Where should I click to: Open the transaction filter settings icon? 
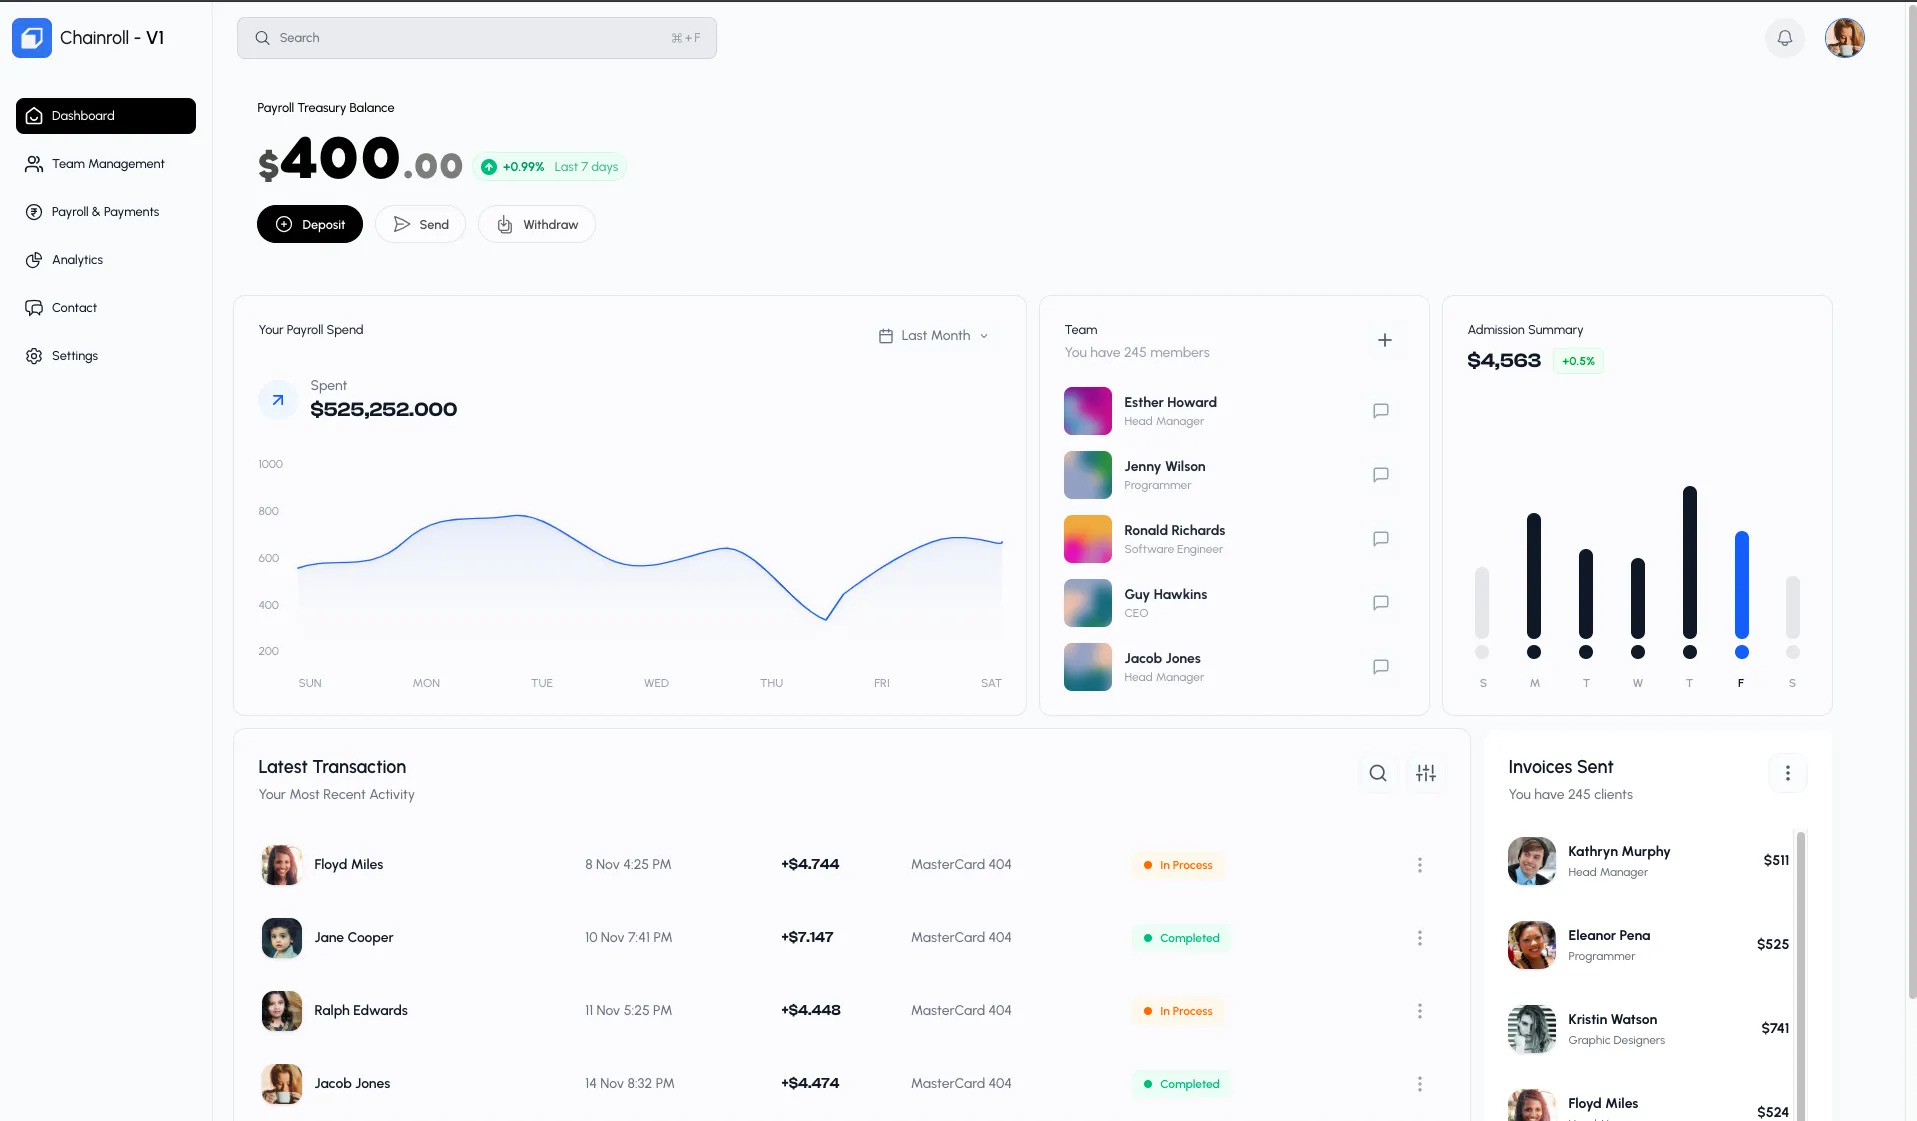point(1426,773)
